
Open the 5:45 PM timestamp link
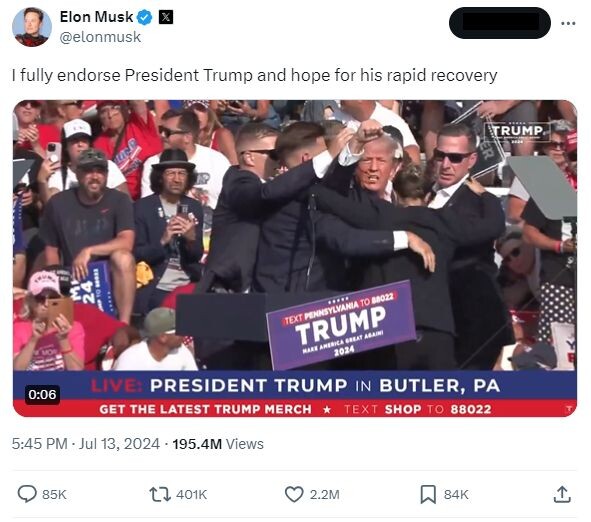[x=40, y=444]
